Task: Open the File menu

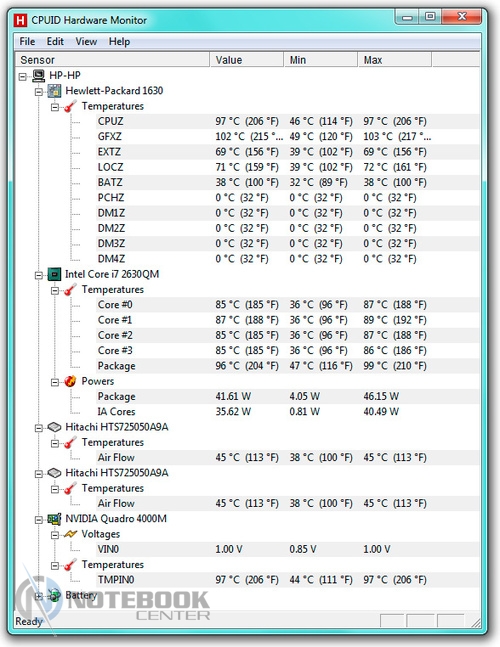Action: 27,42
